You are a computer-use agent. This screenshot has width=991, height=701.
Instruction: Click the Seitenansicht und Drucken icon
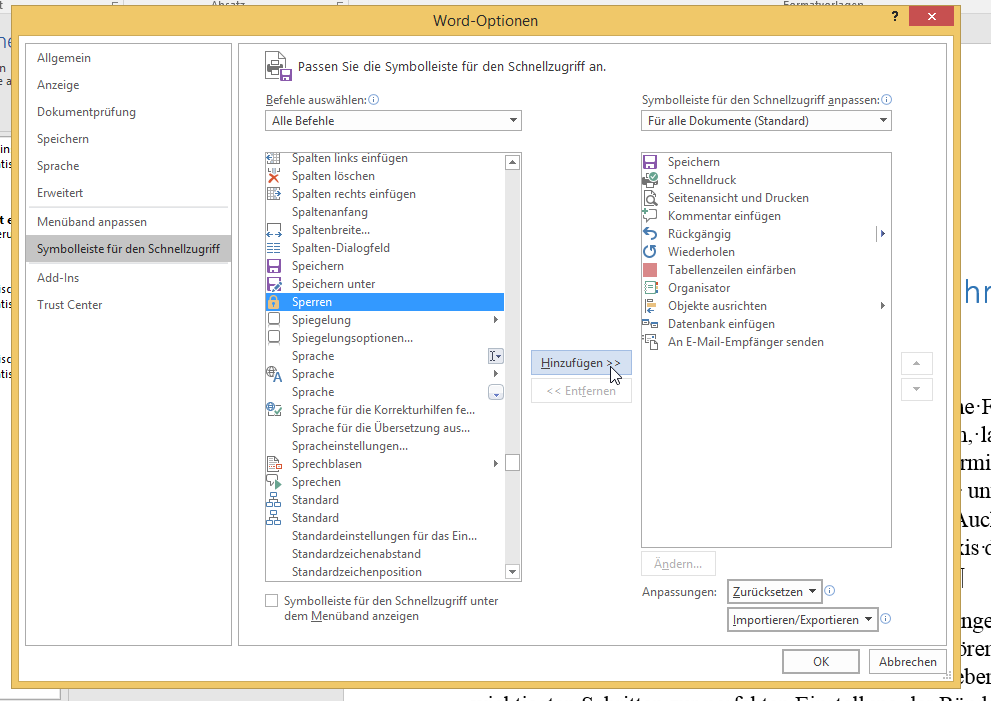click(650, 198)
